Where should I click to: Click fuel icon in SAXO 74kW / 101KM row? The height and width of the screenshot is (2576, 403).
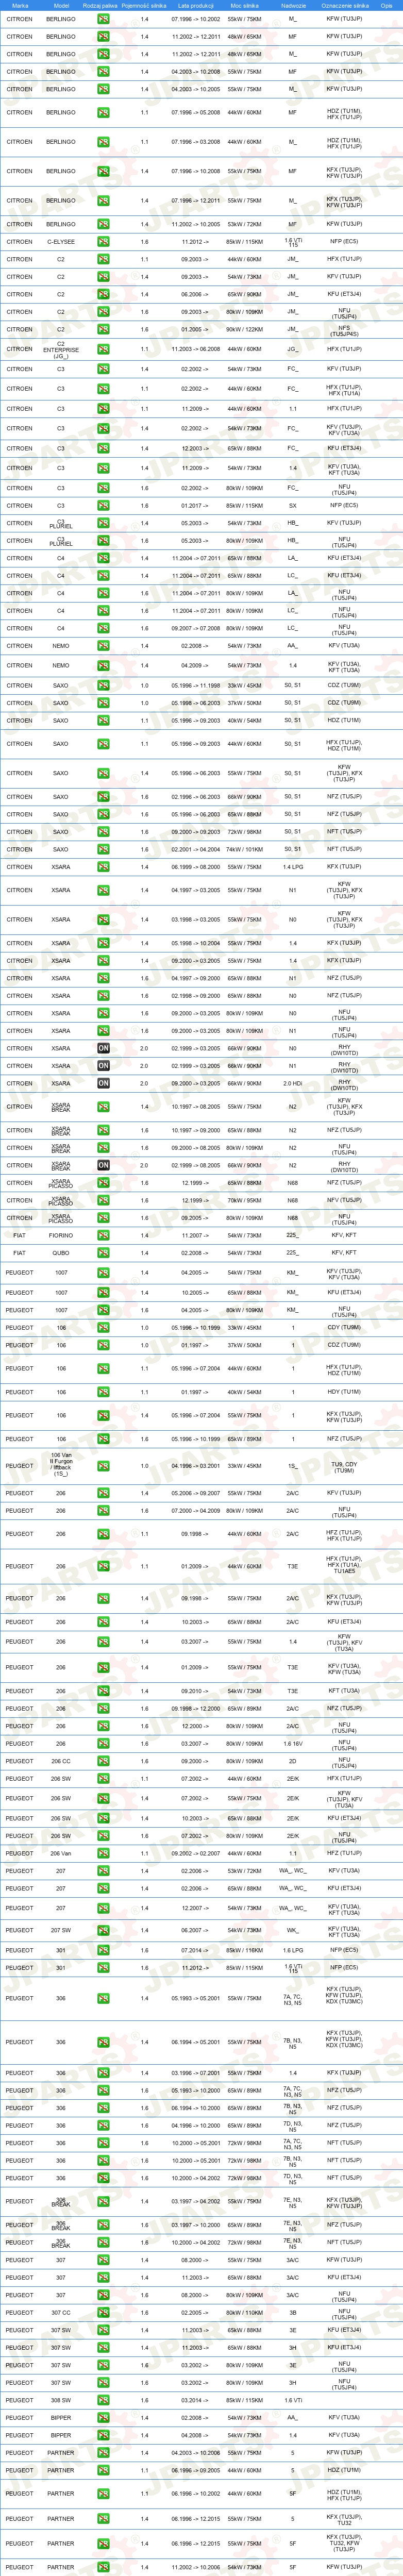103,849
